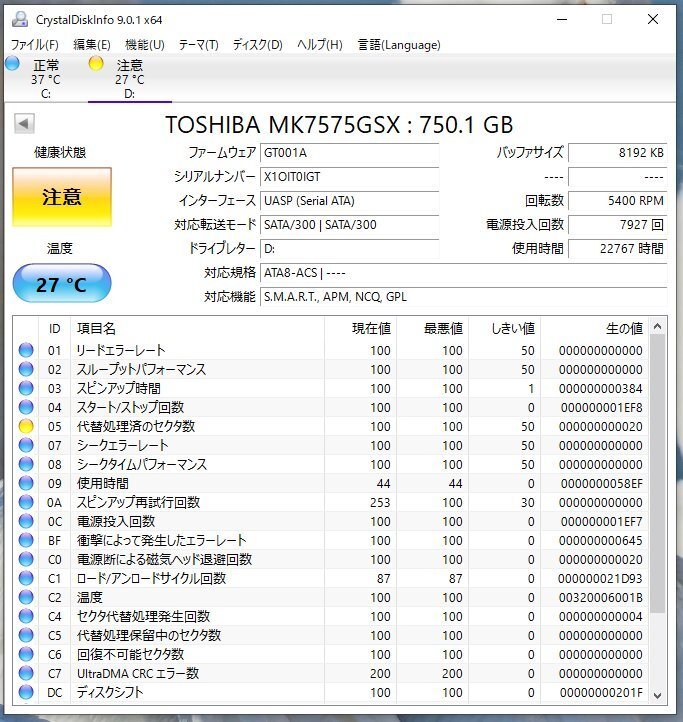The image size is (683, 722).
Task: Open the テーマ(T) menu
Action: [198, 45]
